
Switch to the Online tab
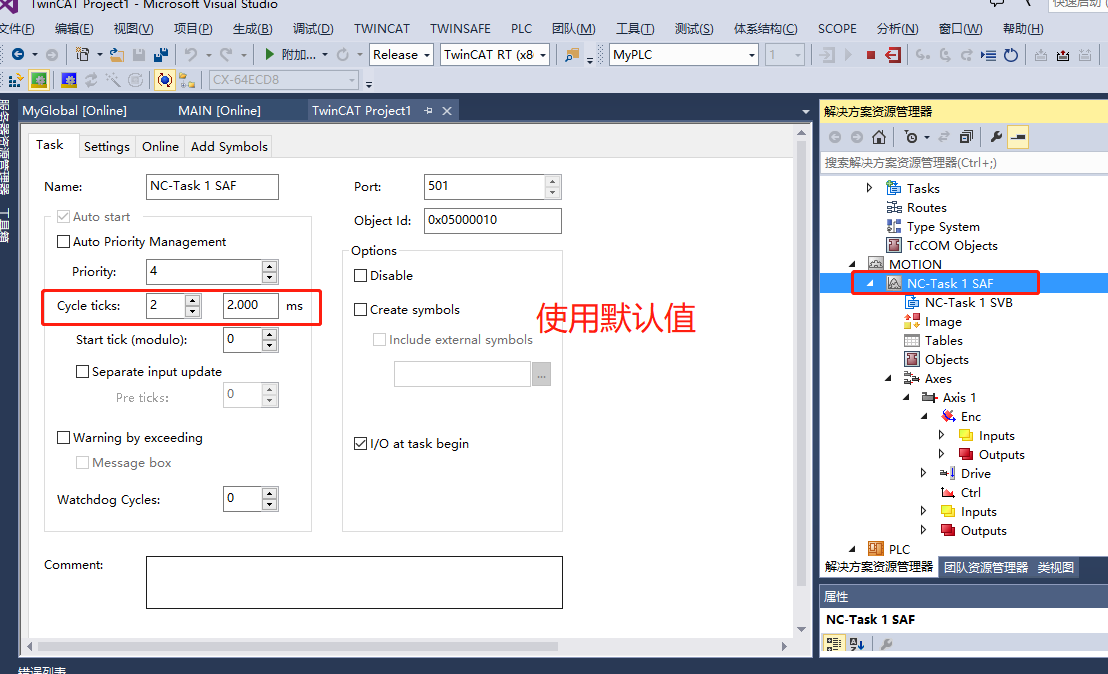click(x=160, y=146)
